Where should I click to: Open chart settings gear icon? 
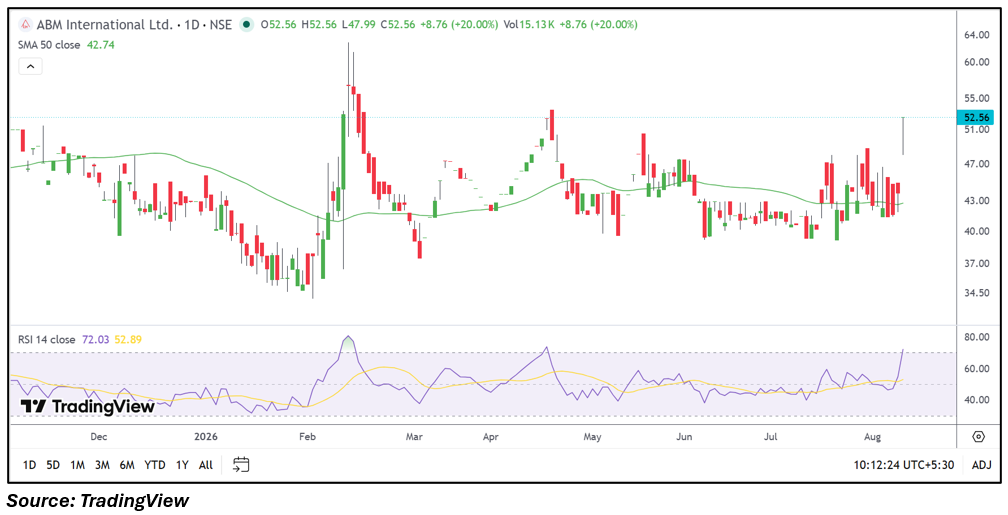pos(978,437)
